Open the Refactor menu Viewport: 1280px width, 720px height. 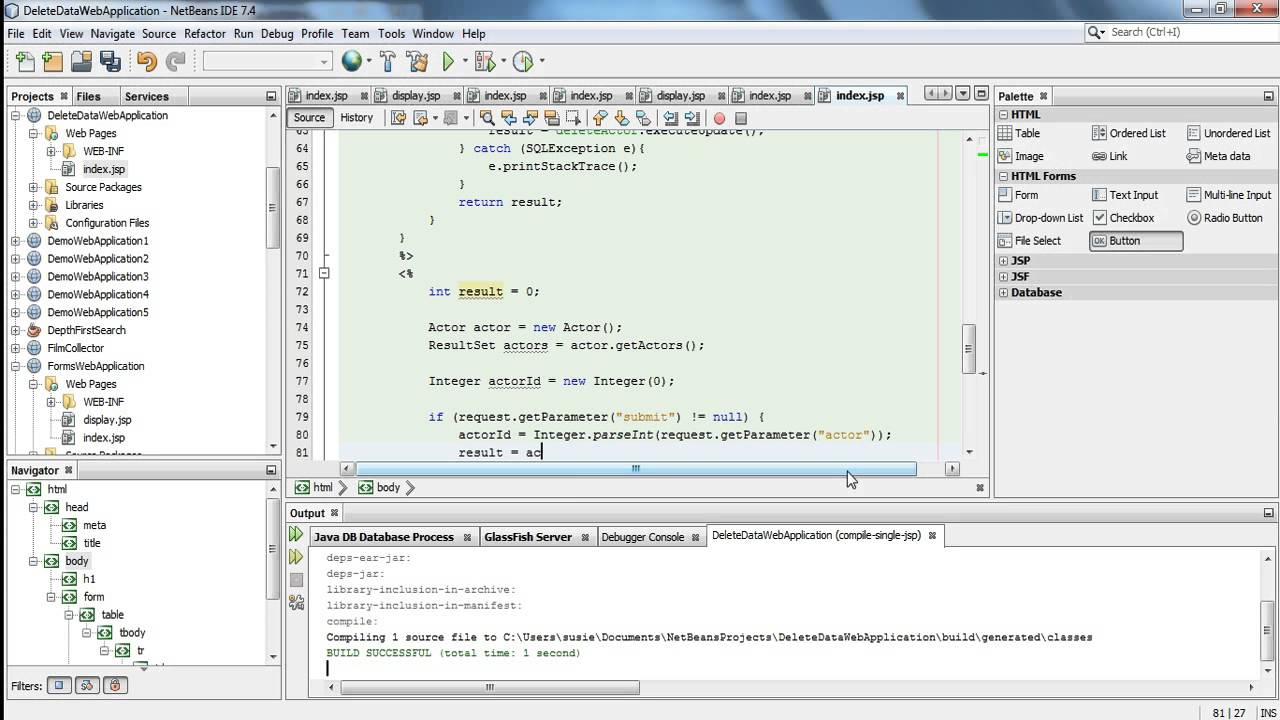click(204, 33)
